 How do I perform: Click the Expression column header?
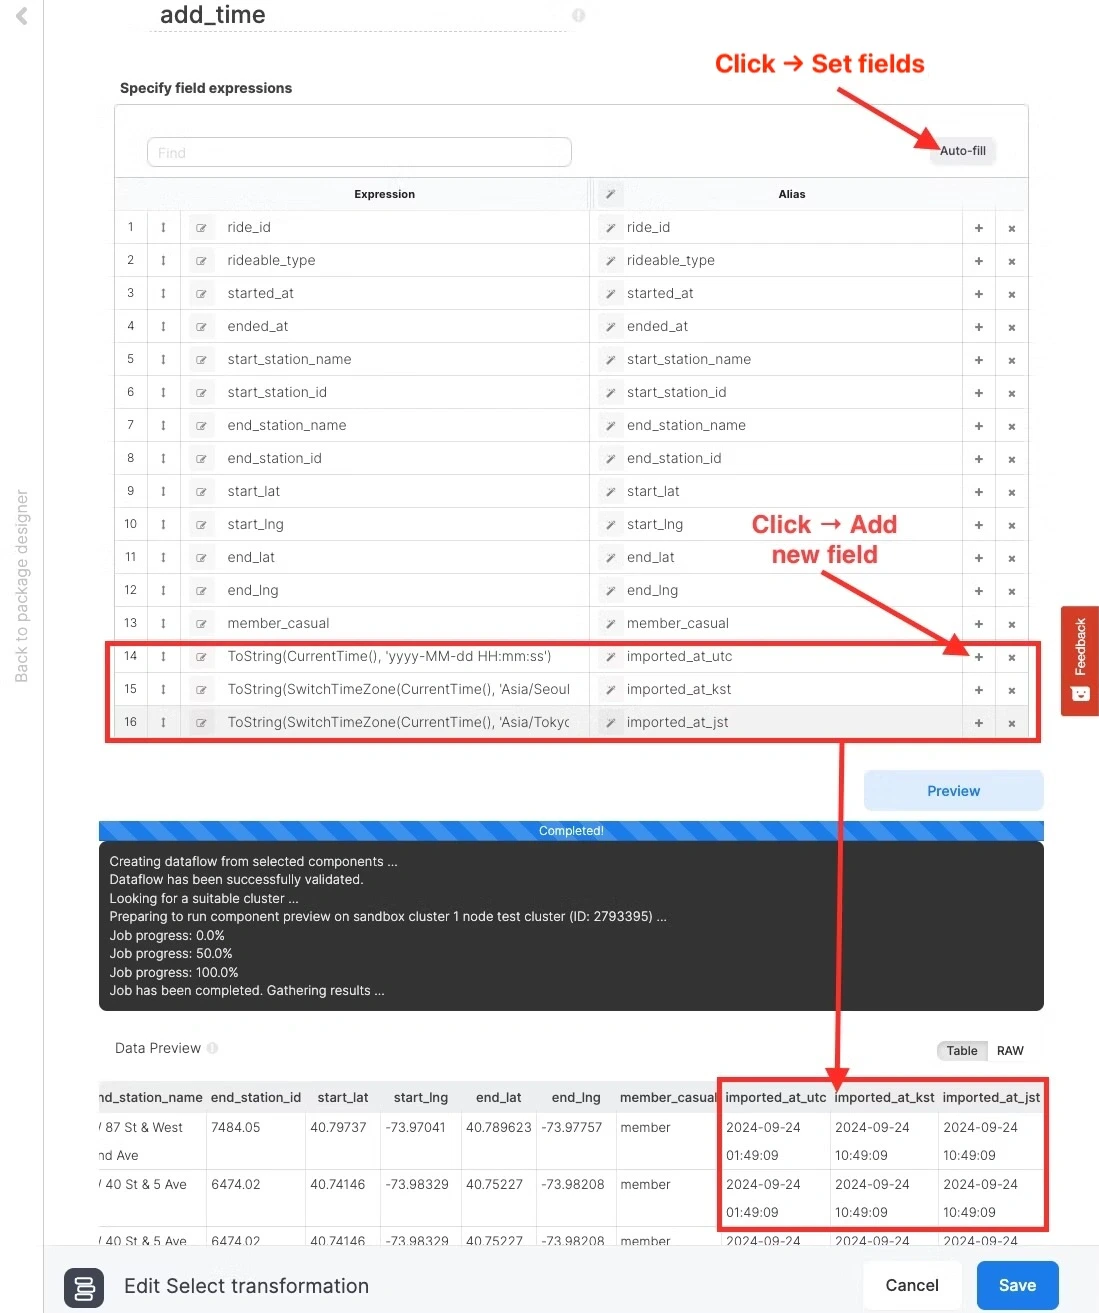(x=384, y=194)
